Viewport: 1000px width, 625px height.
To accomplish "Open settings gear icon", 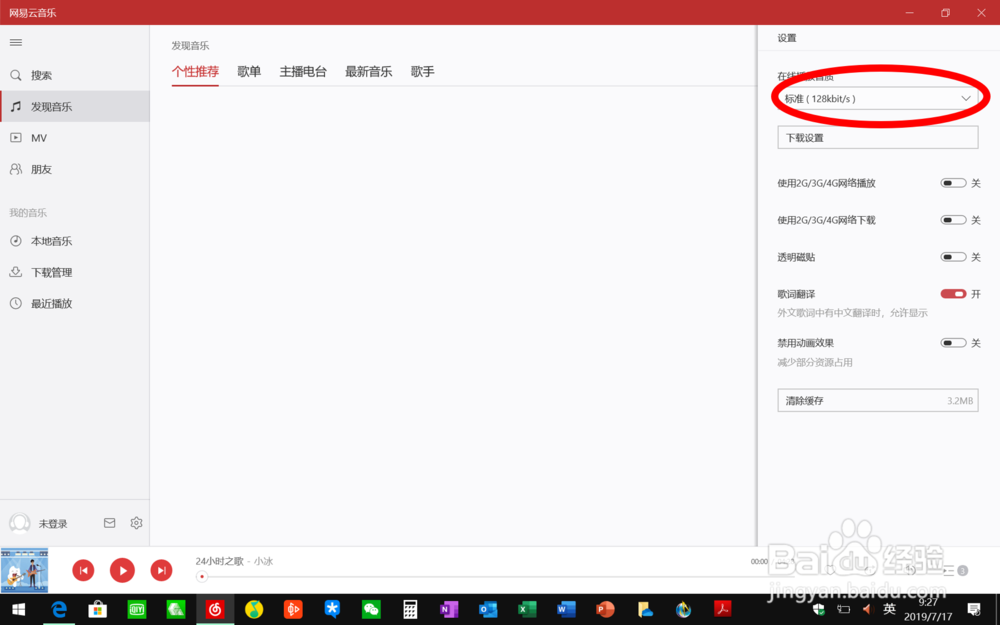I will coord(136,523).
